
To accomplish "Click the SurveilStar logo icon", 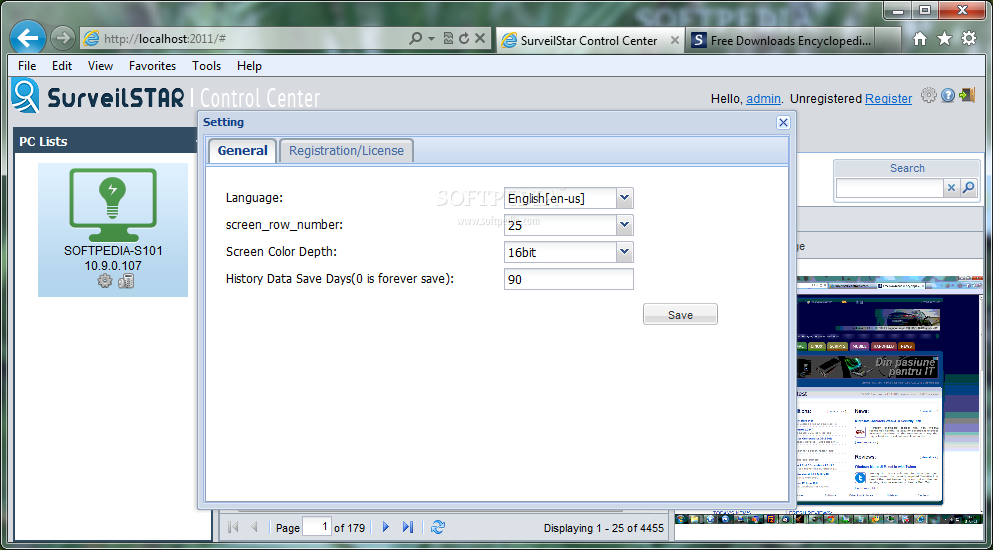I will [x=26, y=96].
